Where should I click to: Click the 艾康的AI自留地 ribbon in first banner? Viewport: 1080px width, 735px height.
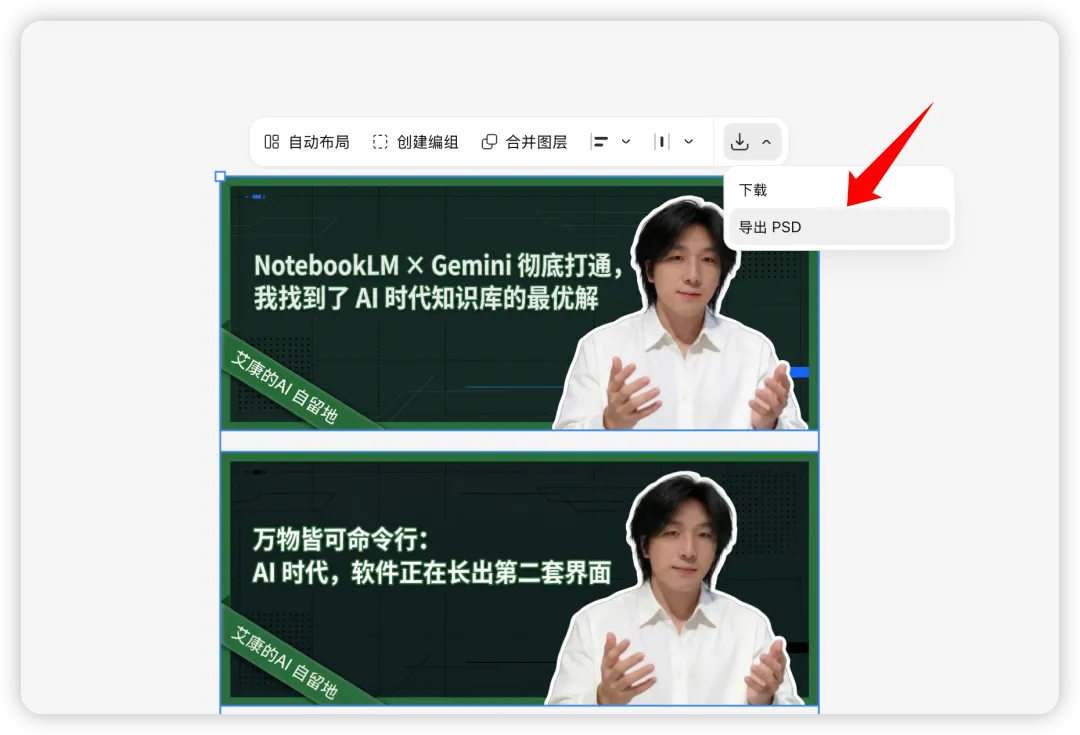coord(286,387)
